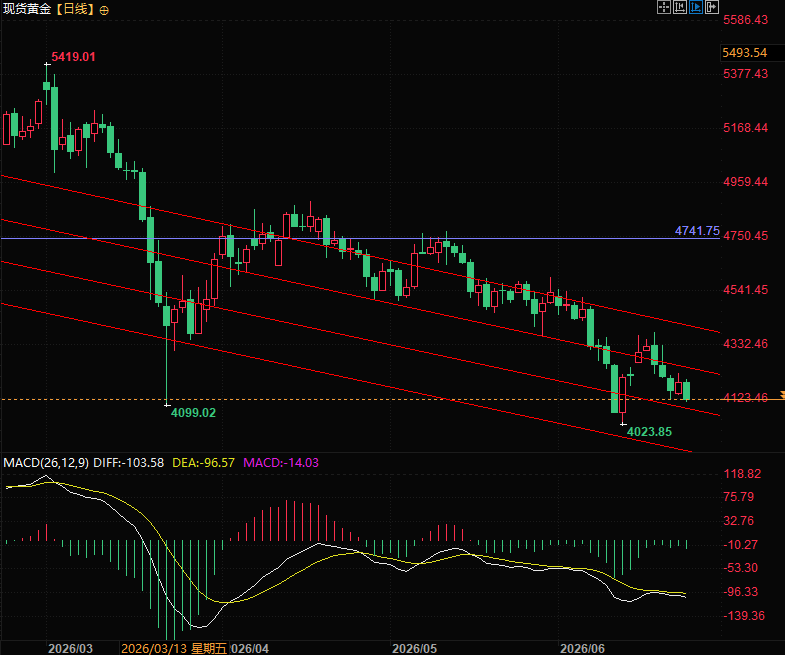The height and width of the screenshot is (655, 785).
Task: Click the magenta MACD:-14.03 value
Action: point(281,463)
